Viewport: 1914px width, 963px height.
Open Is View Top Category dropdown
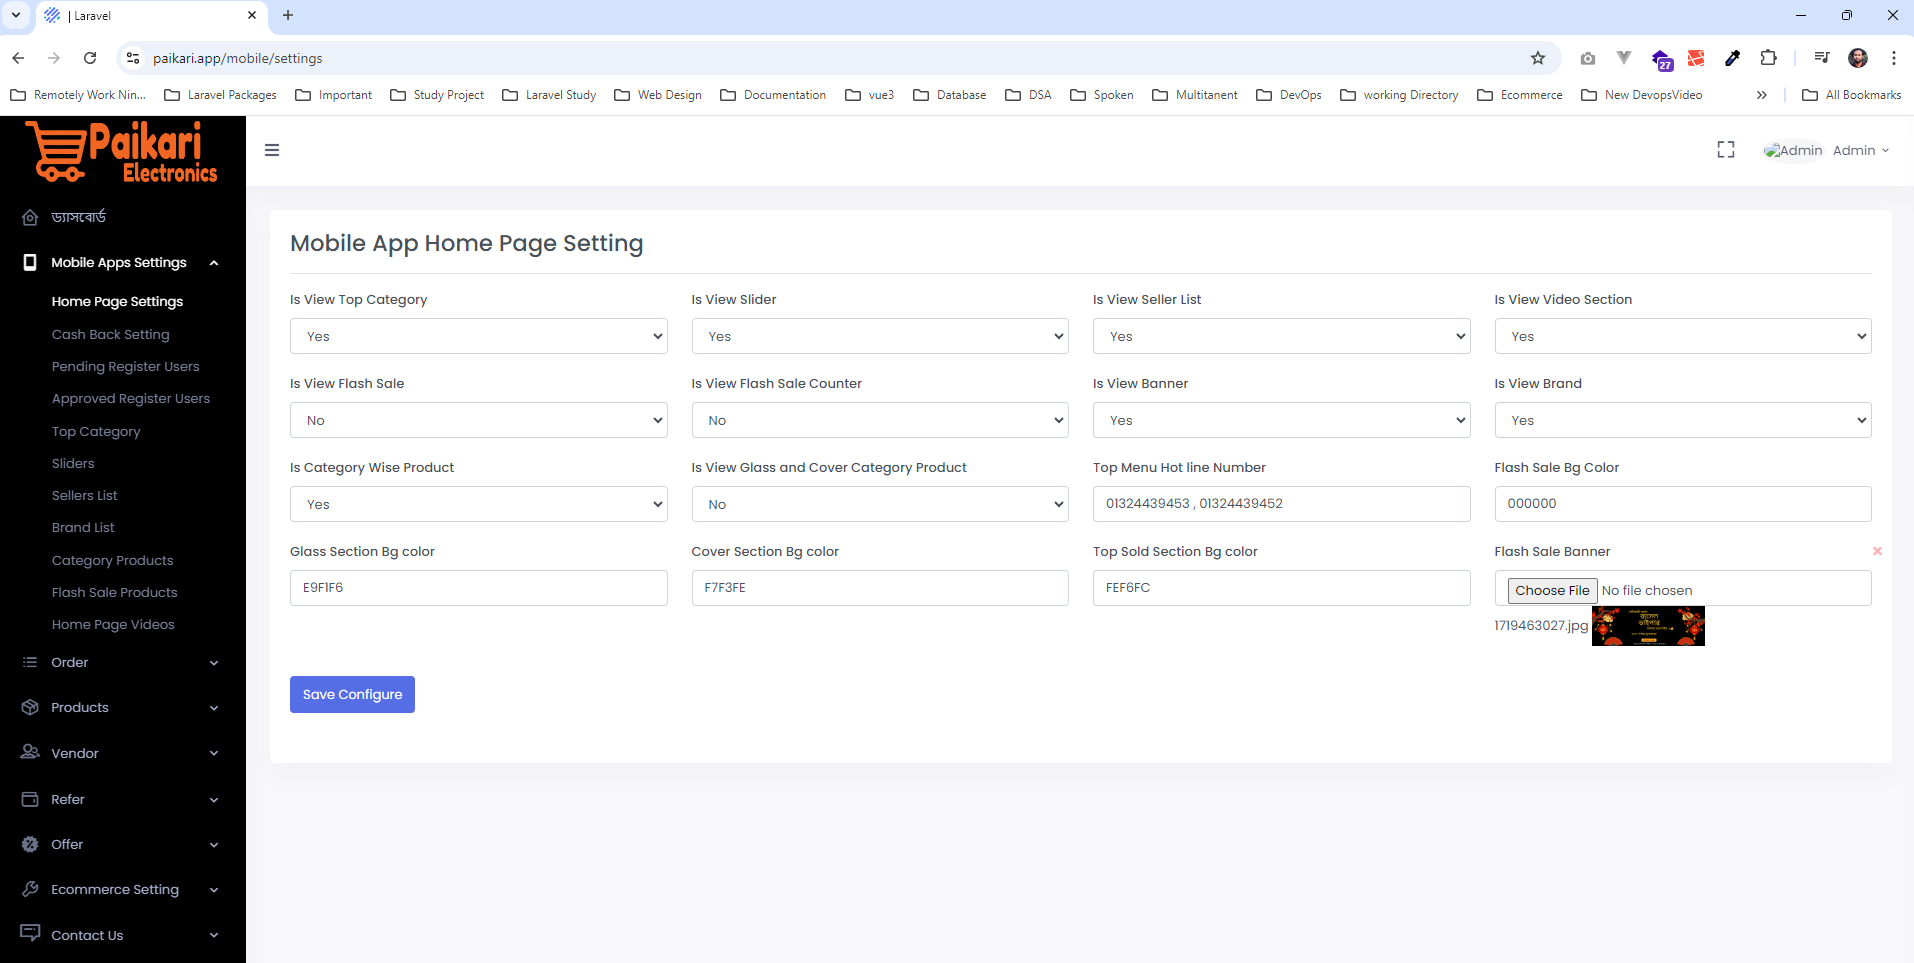click(479, 336)
